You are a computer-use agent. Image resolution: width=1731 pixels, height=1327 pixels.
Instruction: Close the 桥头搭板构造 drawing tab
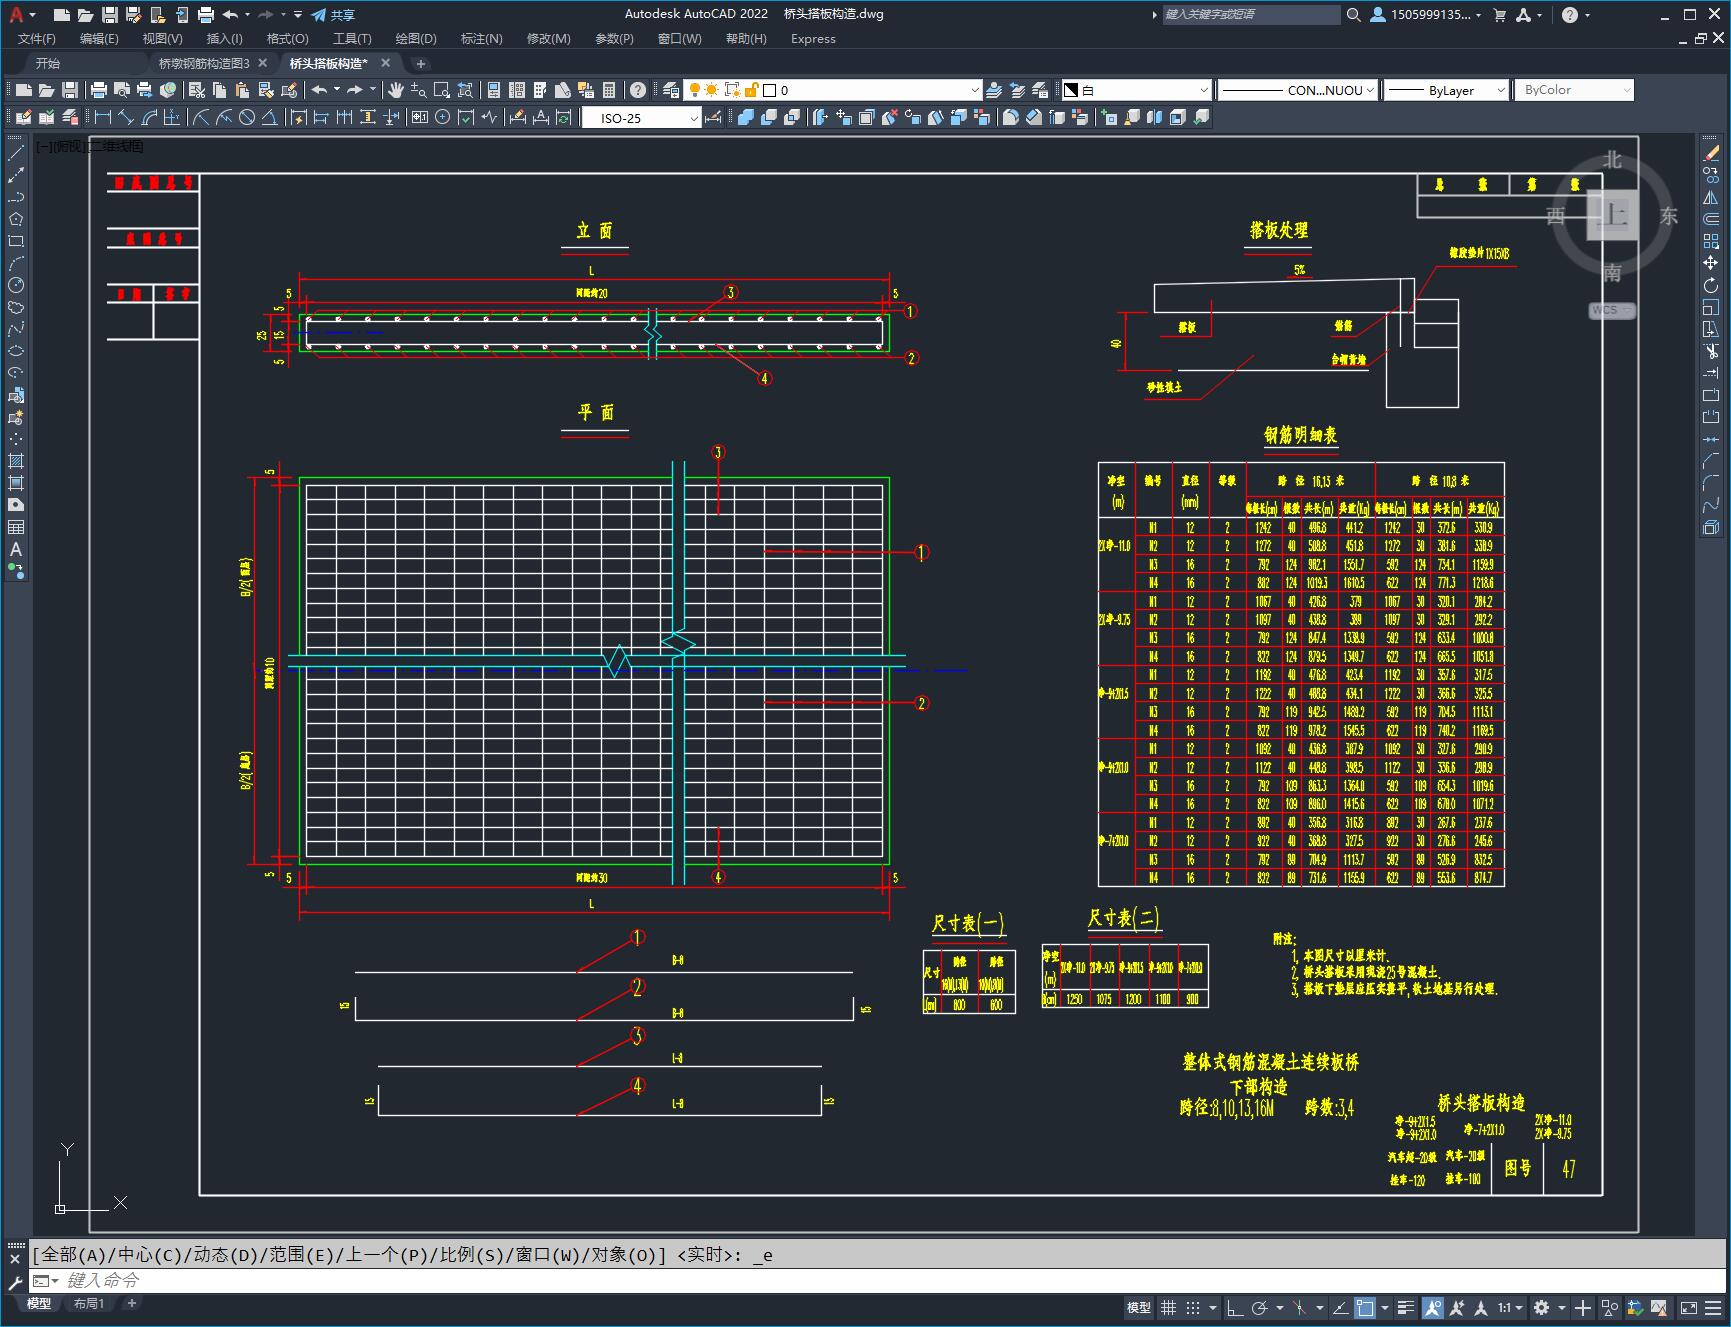[x=386, y=63]
